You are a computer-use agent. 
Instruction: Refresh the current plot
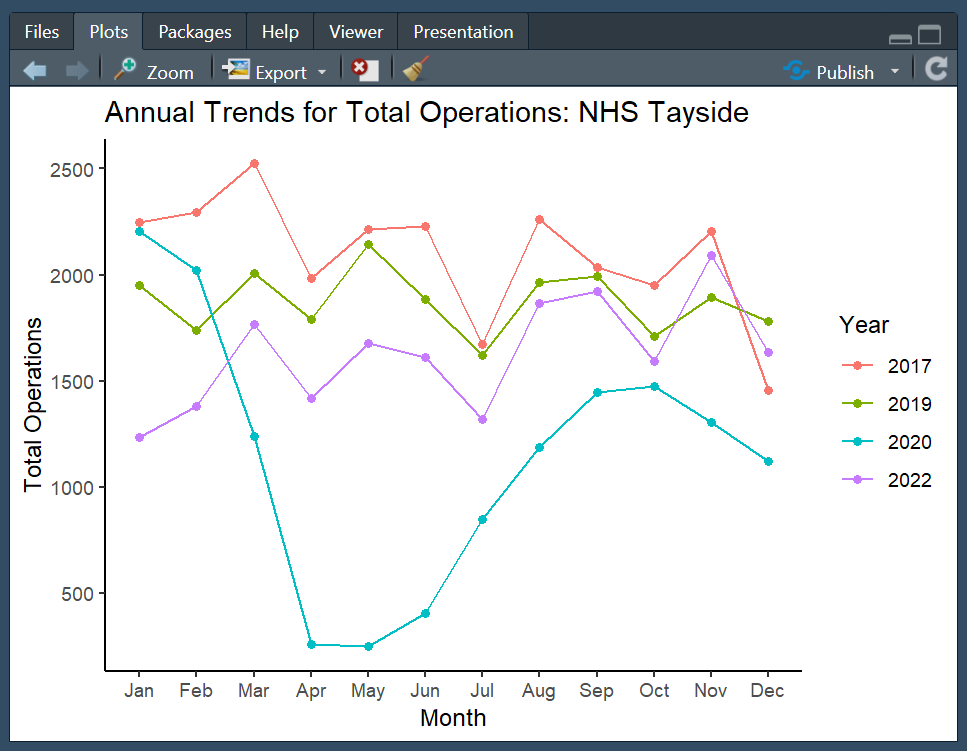[x=936, y=69]
